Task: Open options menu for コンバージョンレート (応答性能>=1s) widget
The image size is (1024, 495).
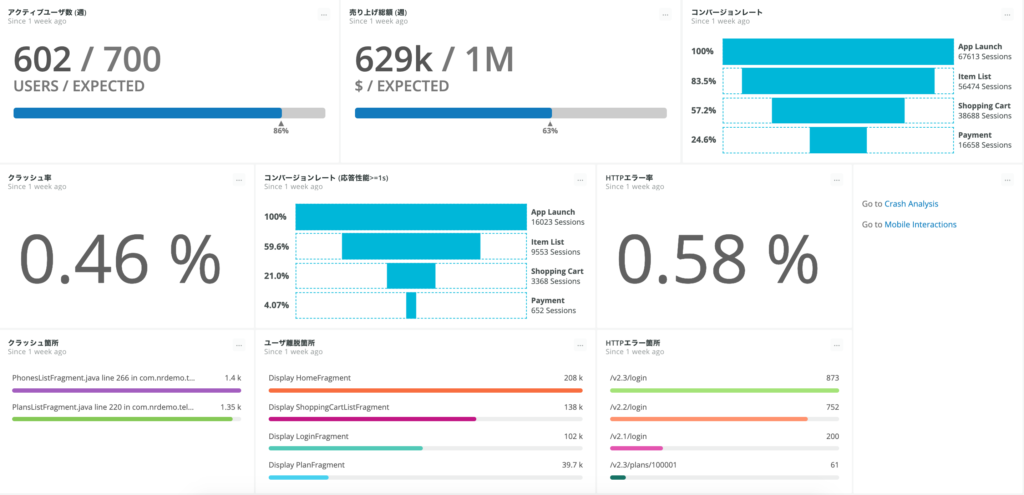Action: [x=580, y=181]
